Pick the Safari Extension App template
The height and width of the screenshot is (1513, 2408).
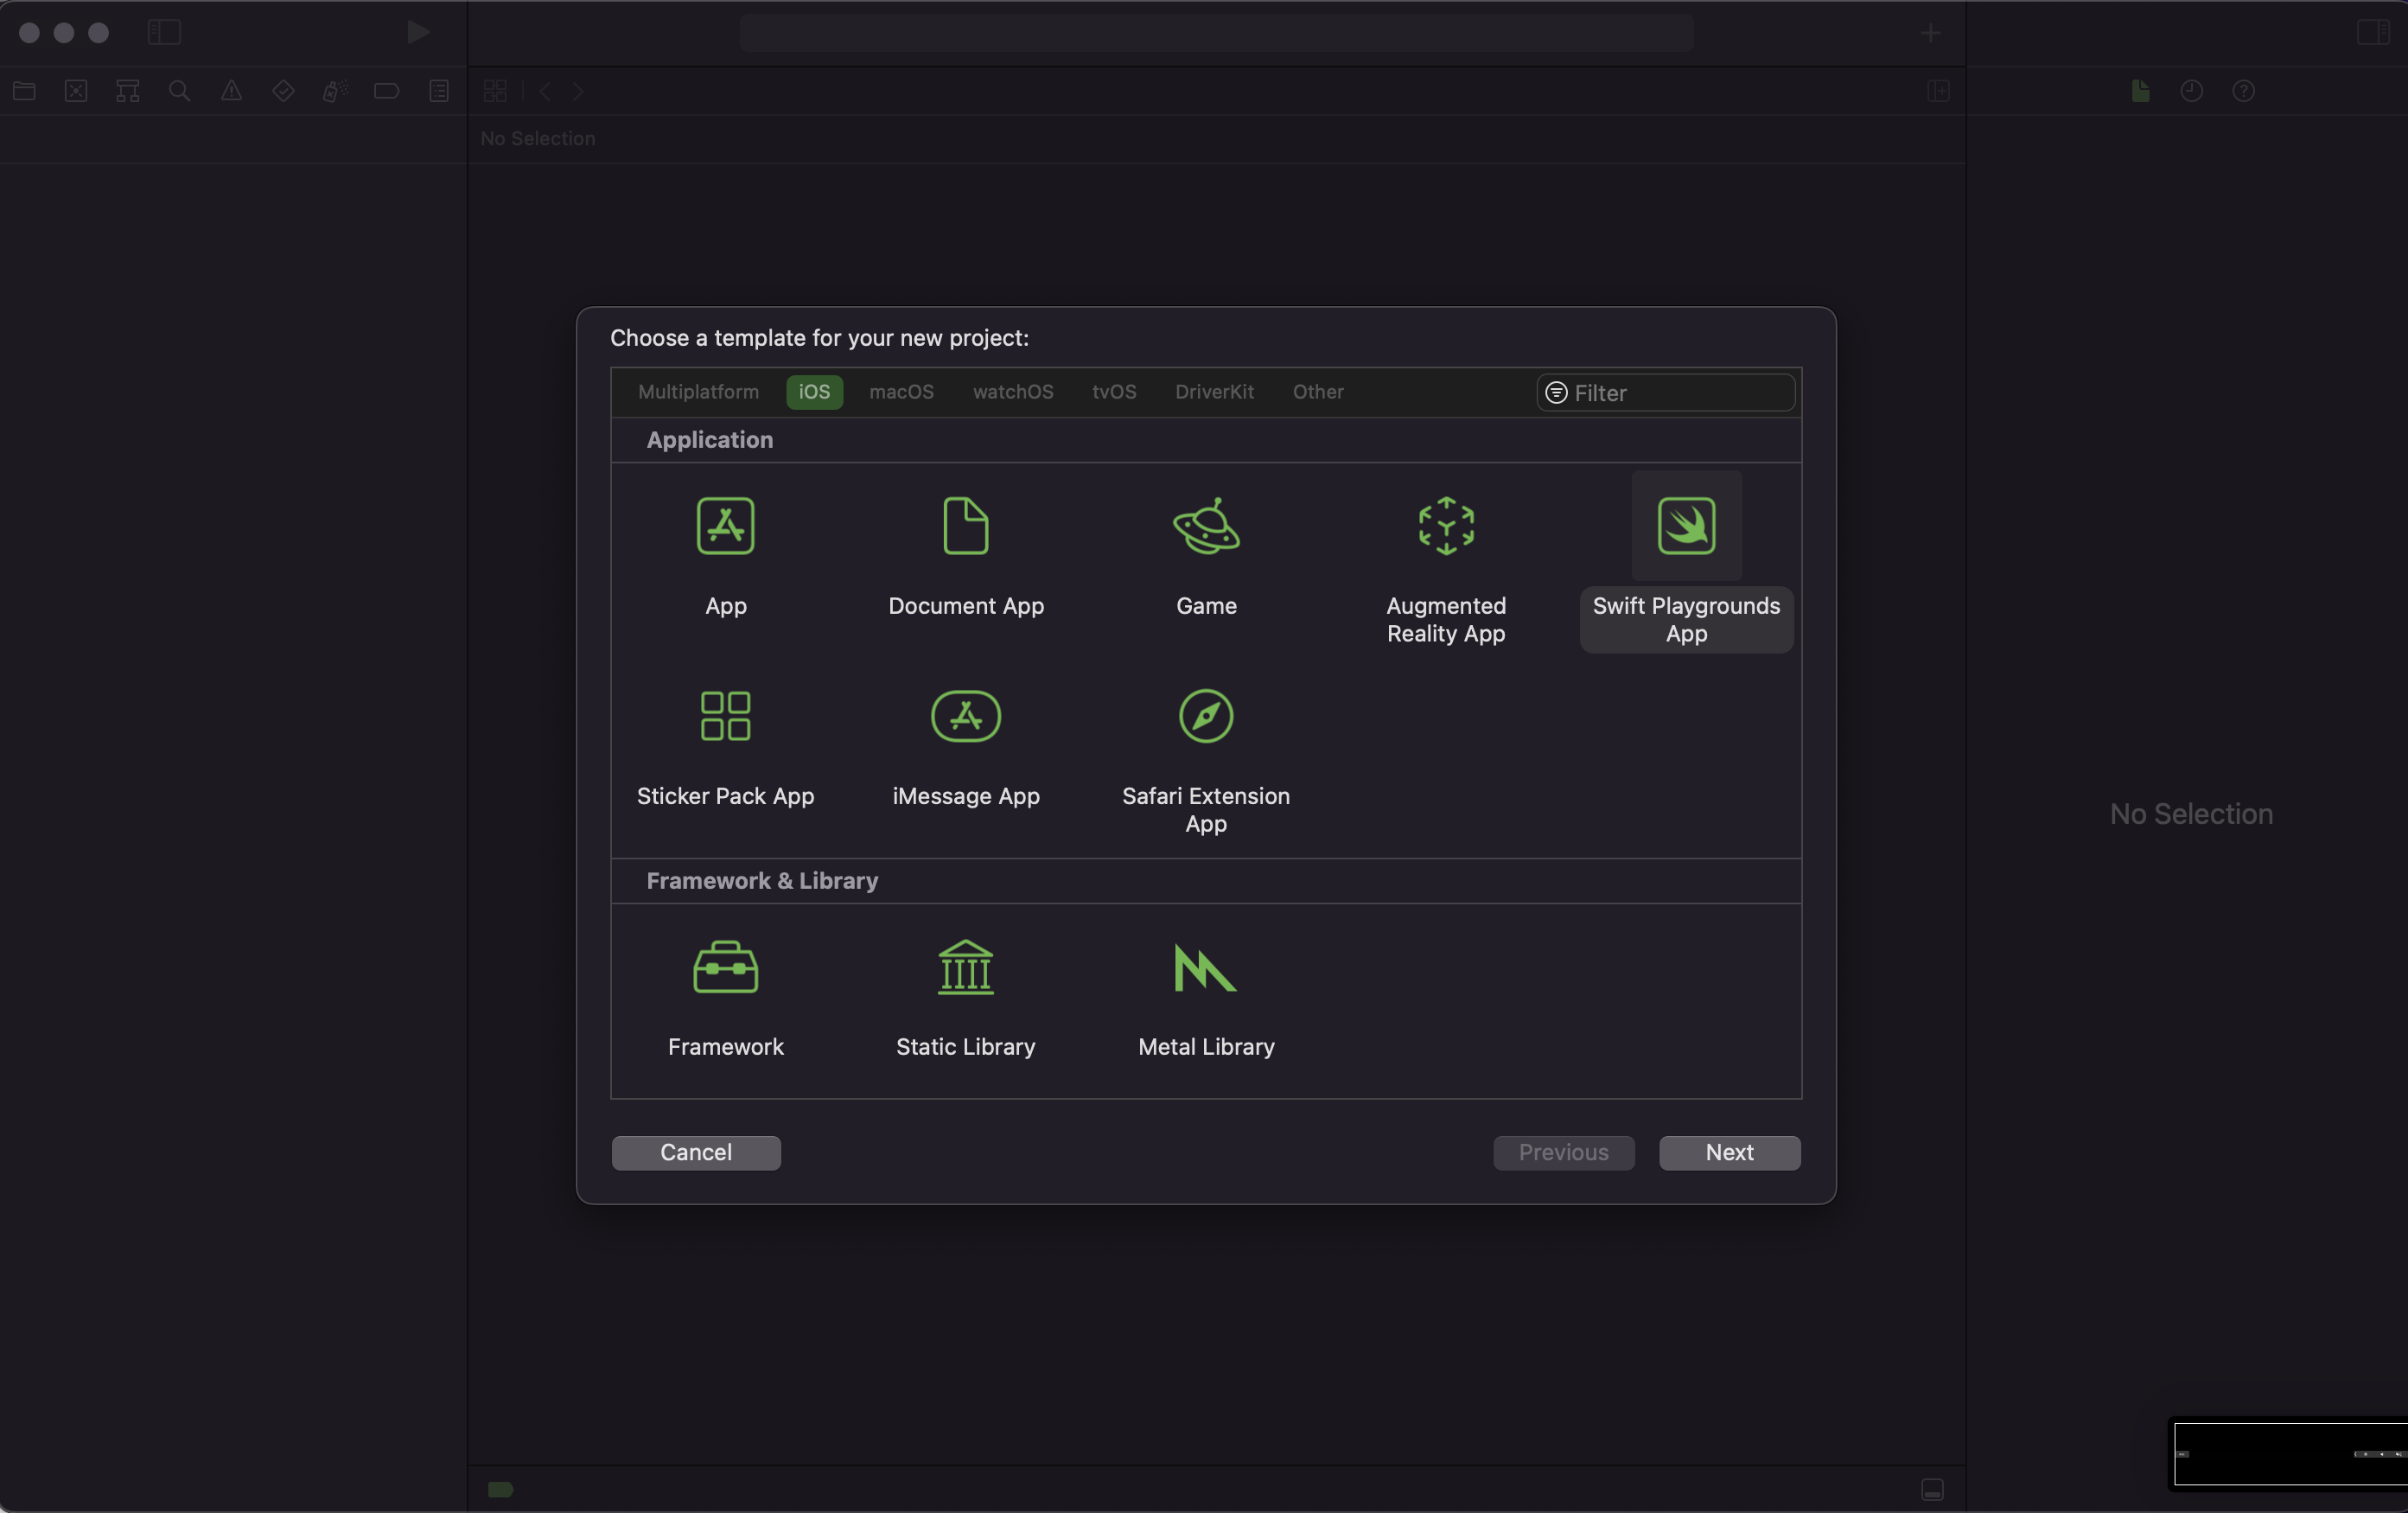1205,716
